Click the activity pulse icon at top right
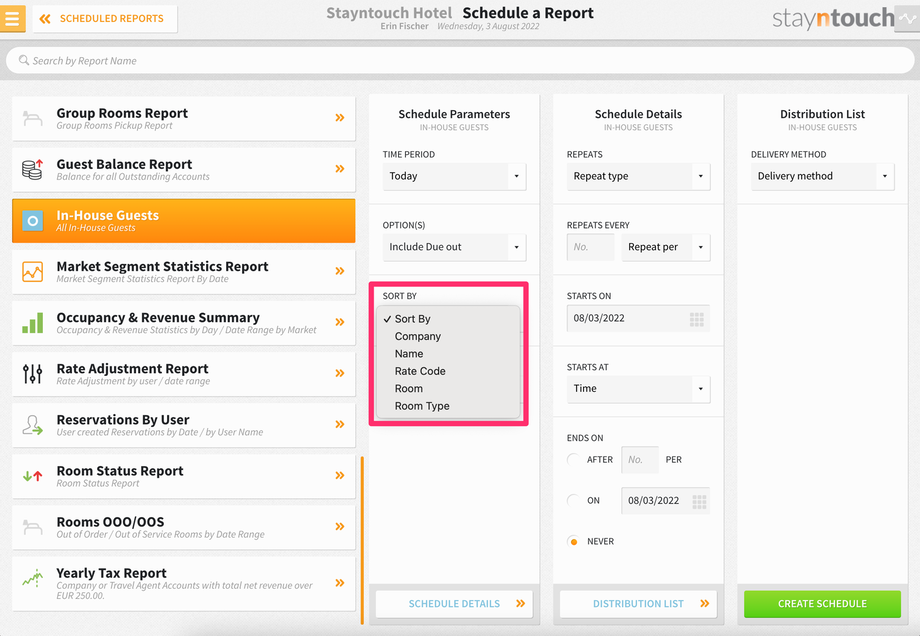 pos(908,19)
